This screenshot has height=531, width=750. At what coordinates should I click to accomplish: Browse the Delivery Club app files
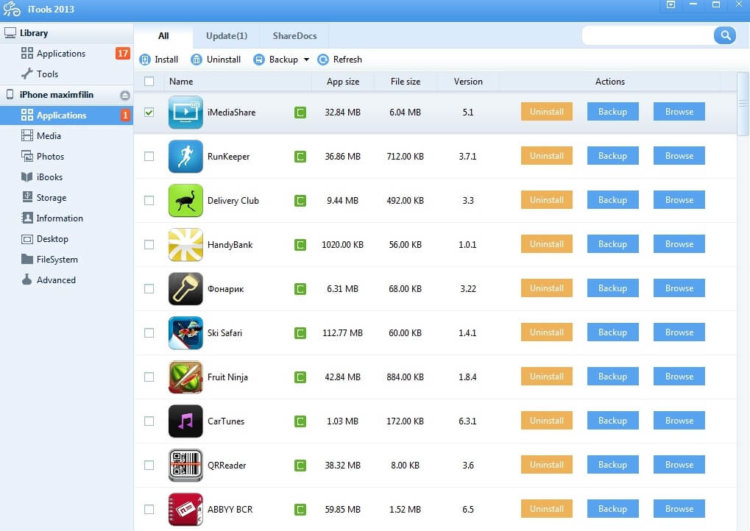(679, 200)
